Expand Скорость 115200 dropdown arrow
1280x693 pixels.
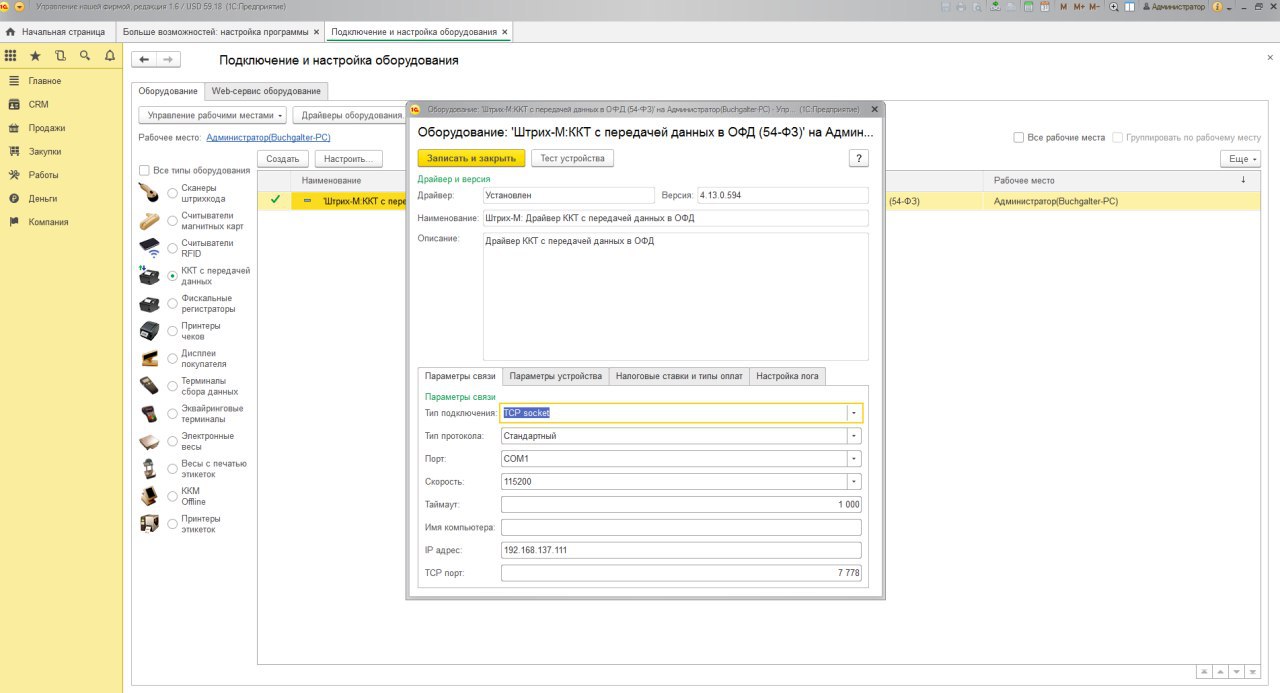click(x=854, y=481)
